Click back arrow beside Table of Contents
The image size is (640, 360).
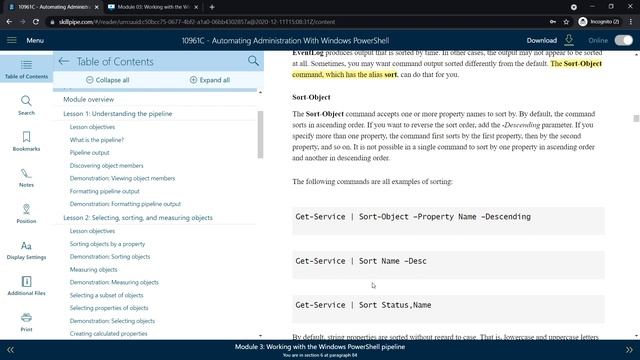pyautogui.click(x=63, y=61)
